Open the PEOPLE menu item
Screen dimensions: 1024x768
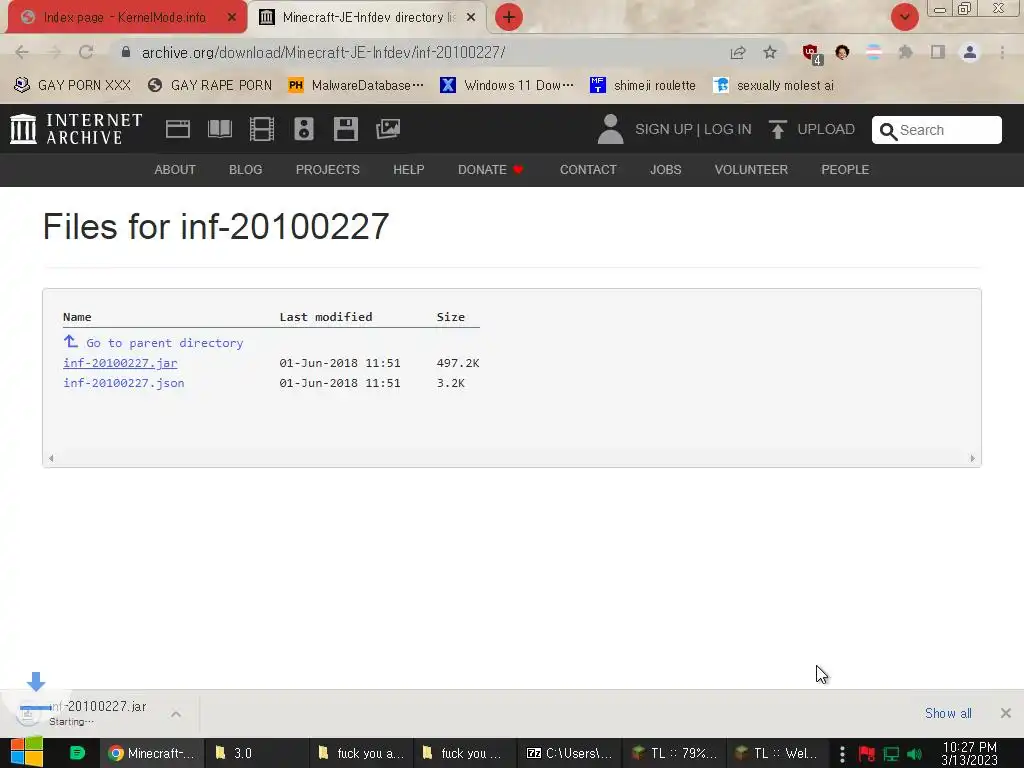click(845, 170)
